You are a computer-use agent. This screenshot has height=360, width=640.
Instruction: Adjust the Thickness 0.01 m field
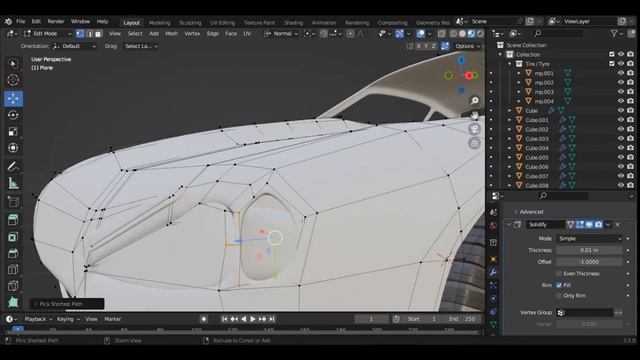(589, 250)
